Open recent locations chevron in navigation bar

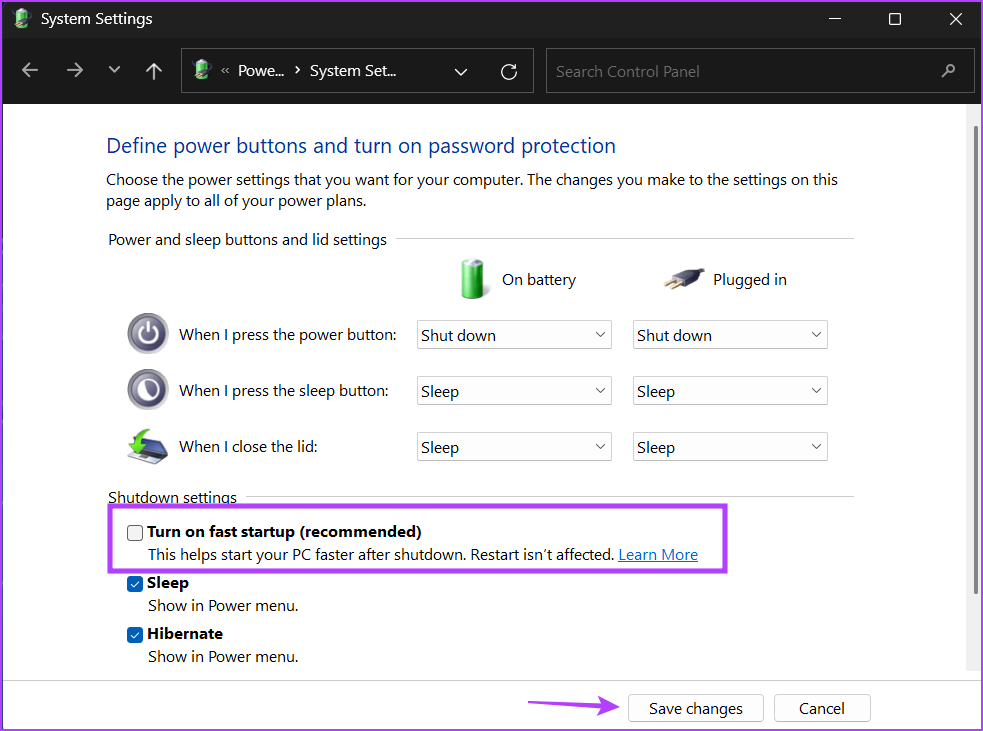point(114,70)
